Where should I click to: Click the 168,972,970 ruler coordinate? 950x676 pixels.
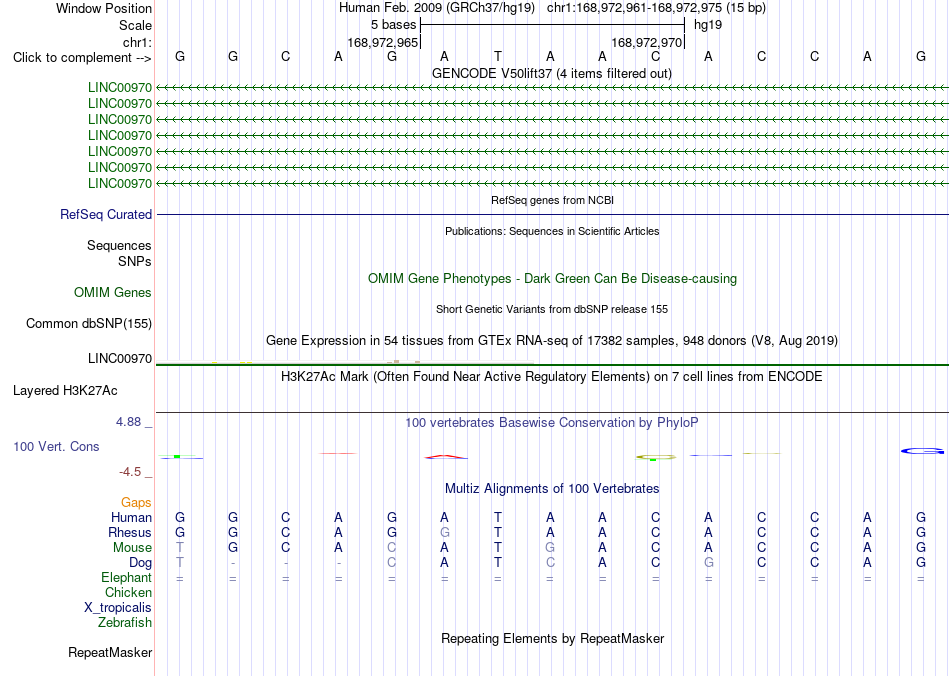pyautogui.click(x=646, y=42)
